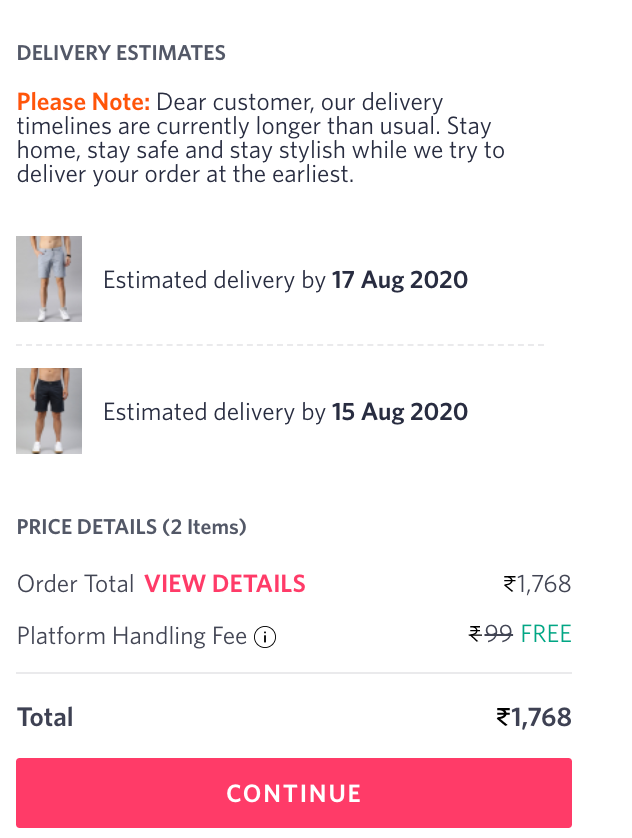
Task: Click the green FREE label
Action: (x=546, y=634)
